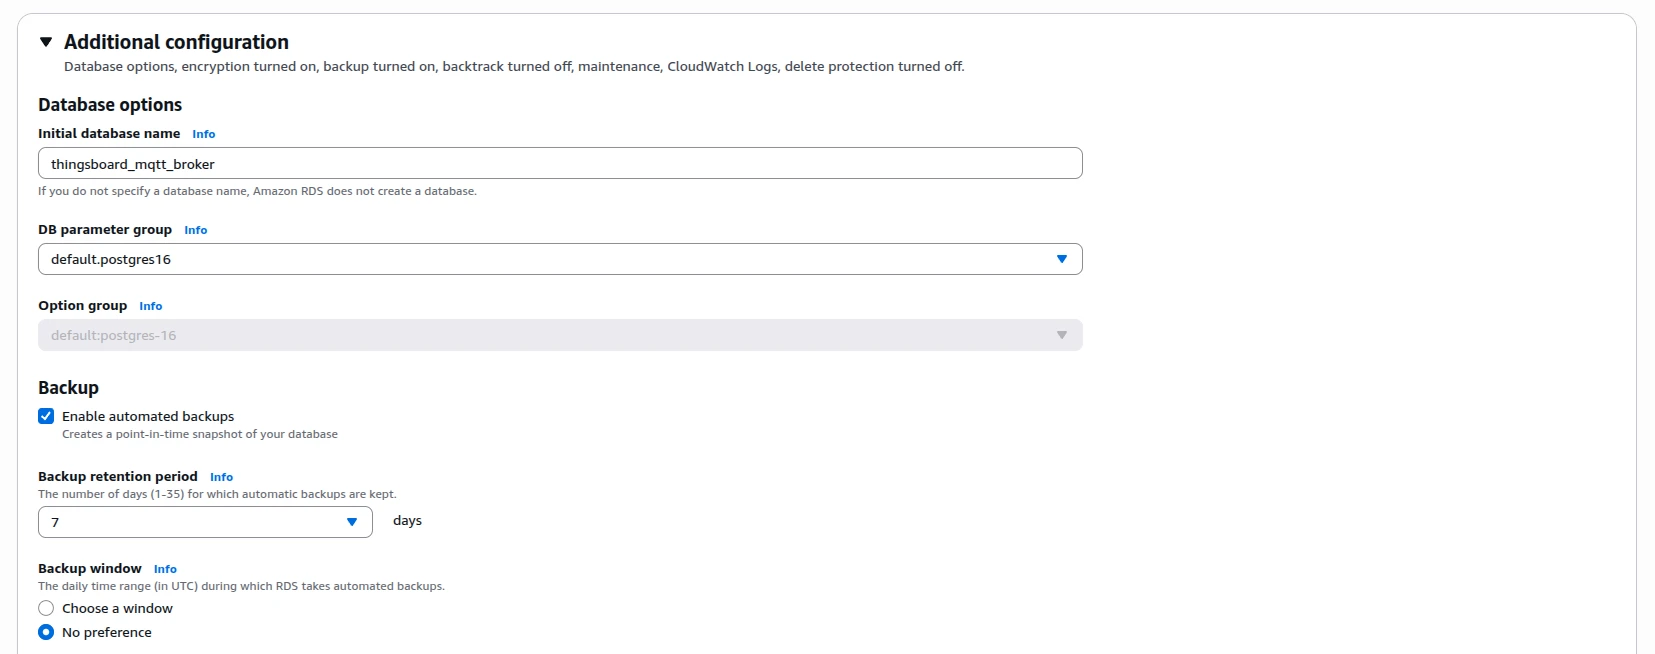
Task: Open Info link beside Backup retention period
Action: click(x=222, y=477)
